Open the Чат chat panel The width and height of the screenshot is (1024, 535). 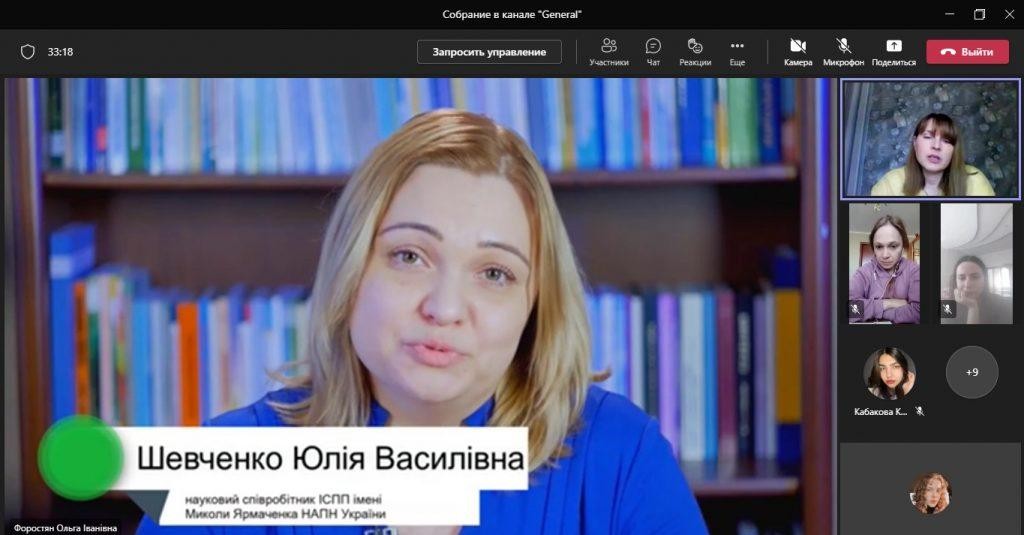[653, 52]
